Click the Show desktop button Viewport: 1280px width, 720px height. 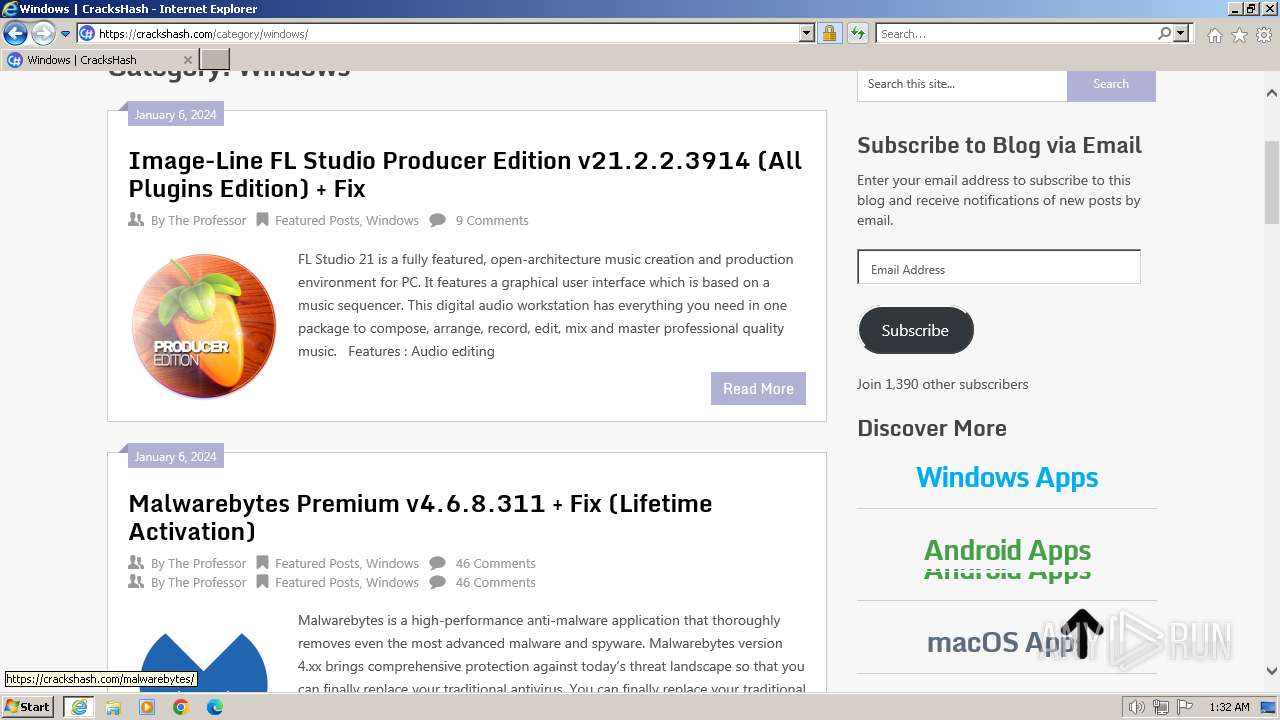pyautogui.click(x=1270, y=707)
